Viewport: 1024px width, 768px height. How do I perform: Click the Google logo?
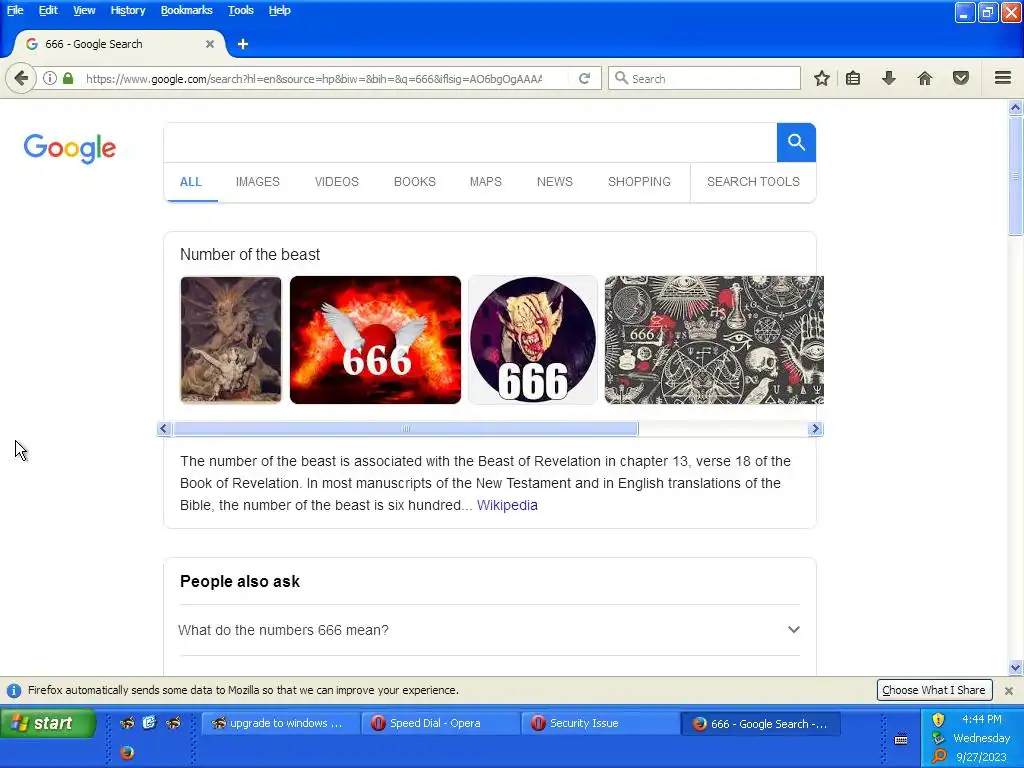[x=70, y=148]
